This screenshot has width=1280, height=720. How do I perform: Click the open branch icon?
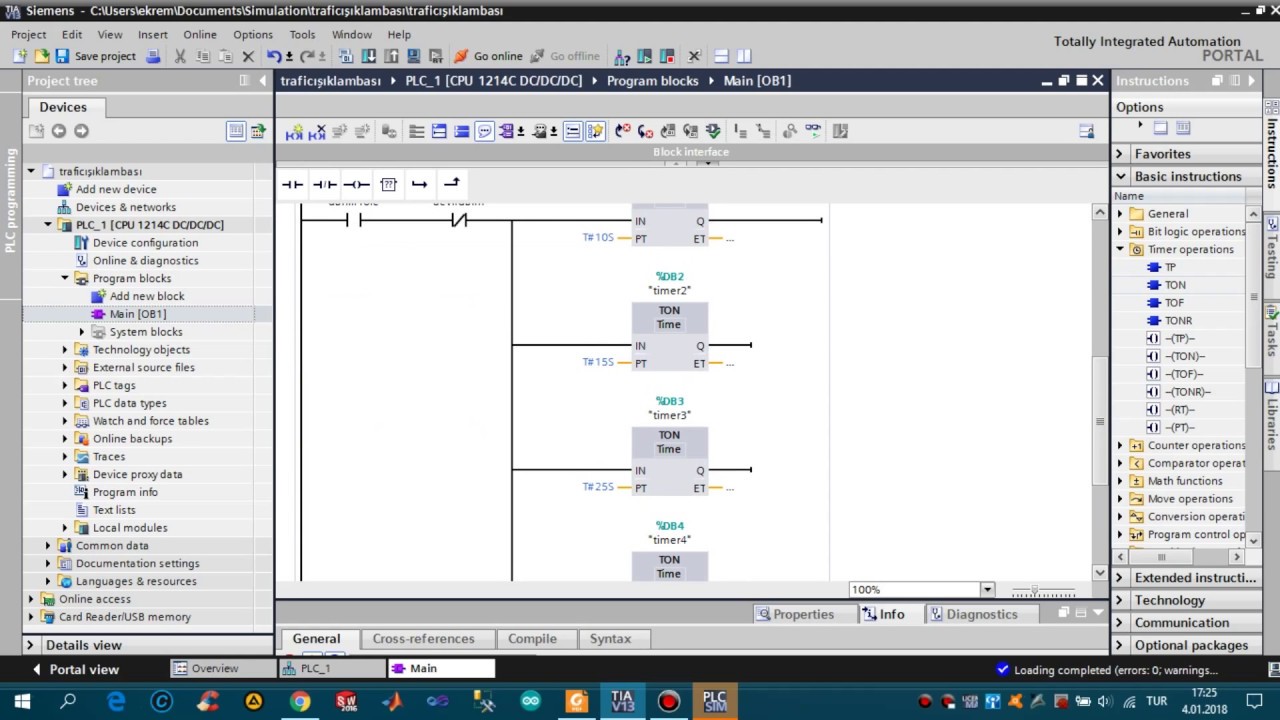pos(419,184)
